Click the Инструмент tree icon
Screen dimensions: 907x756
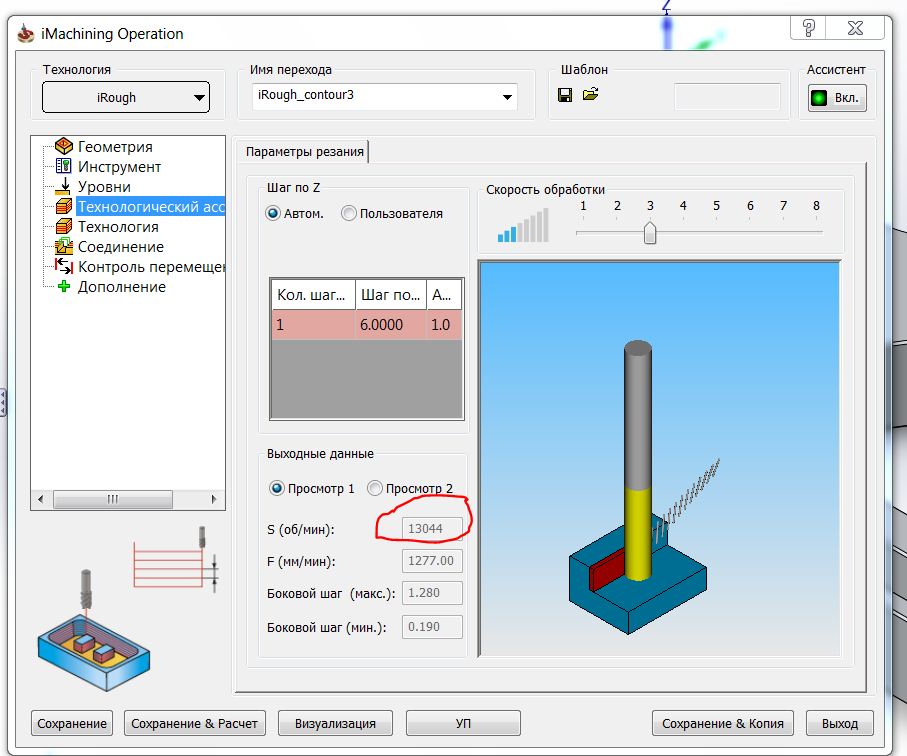click(64, 166)
